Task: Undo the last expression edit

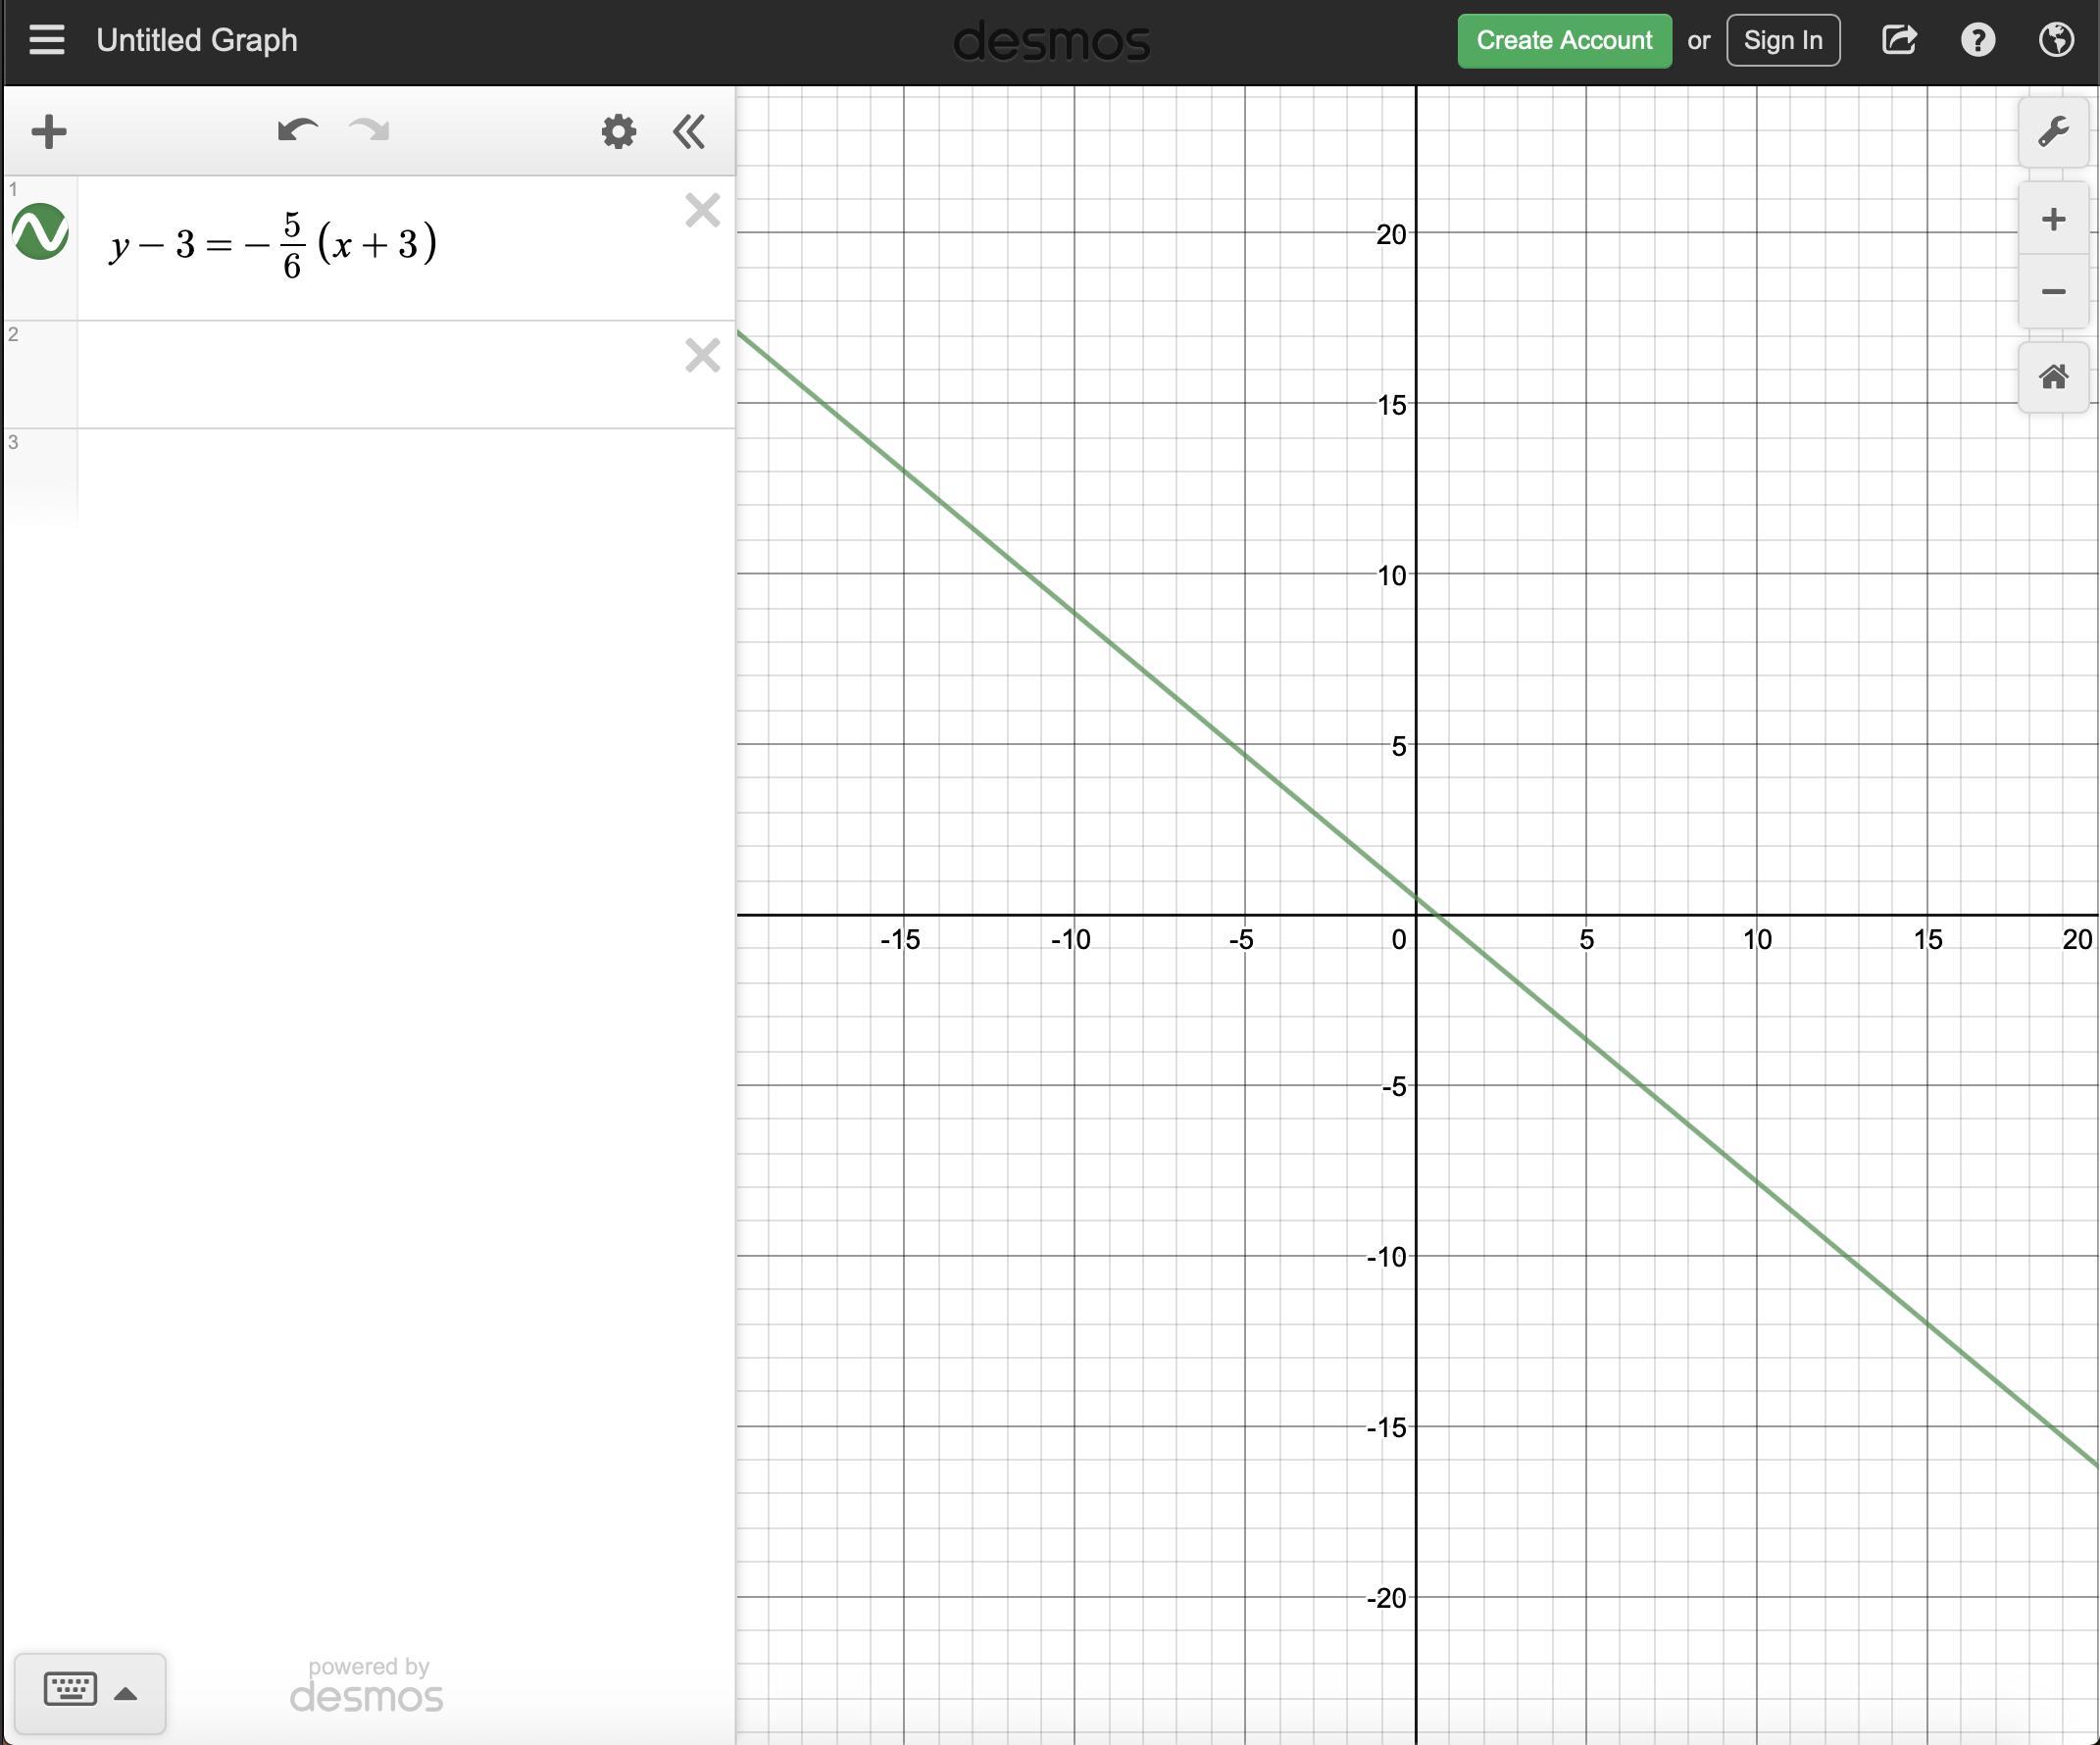Action: point(297,130)
